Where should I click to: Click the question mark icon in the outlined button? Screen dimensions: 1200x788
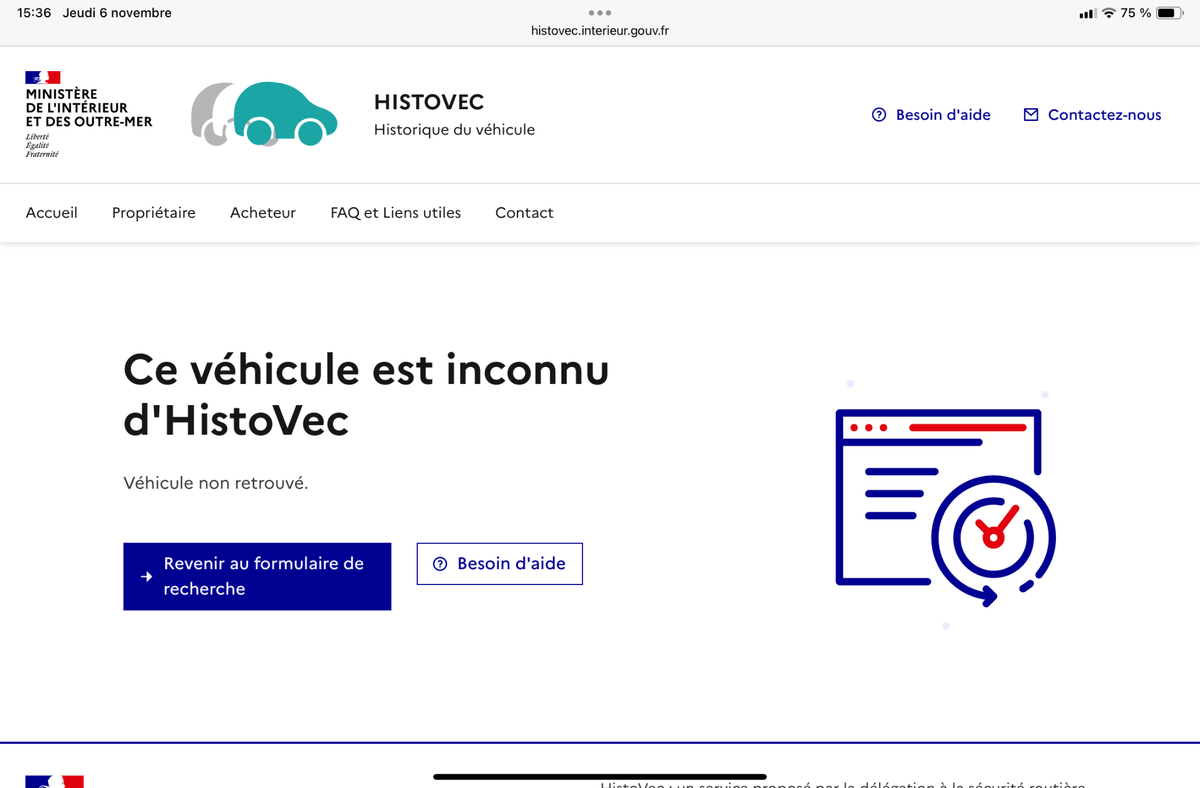(x=440, y=564)
